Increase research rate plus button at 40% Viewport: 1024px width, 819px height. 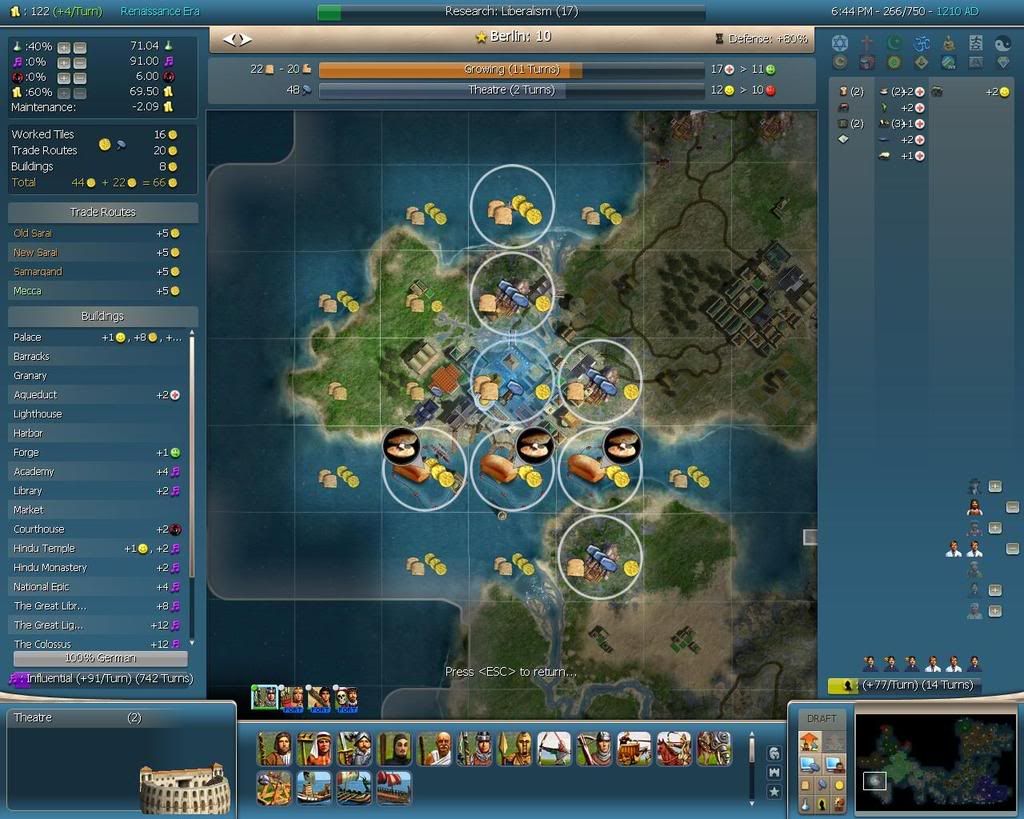63,48
